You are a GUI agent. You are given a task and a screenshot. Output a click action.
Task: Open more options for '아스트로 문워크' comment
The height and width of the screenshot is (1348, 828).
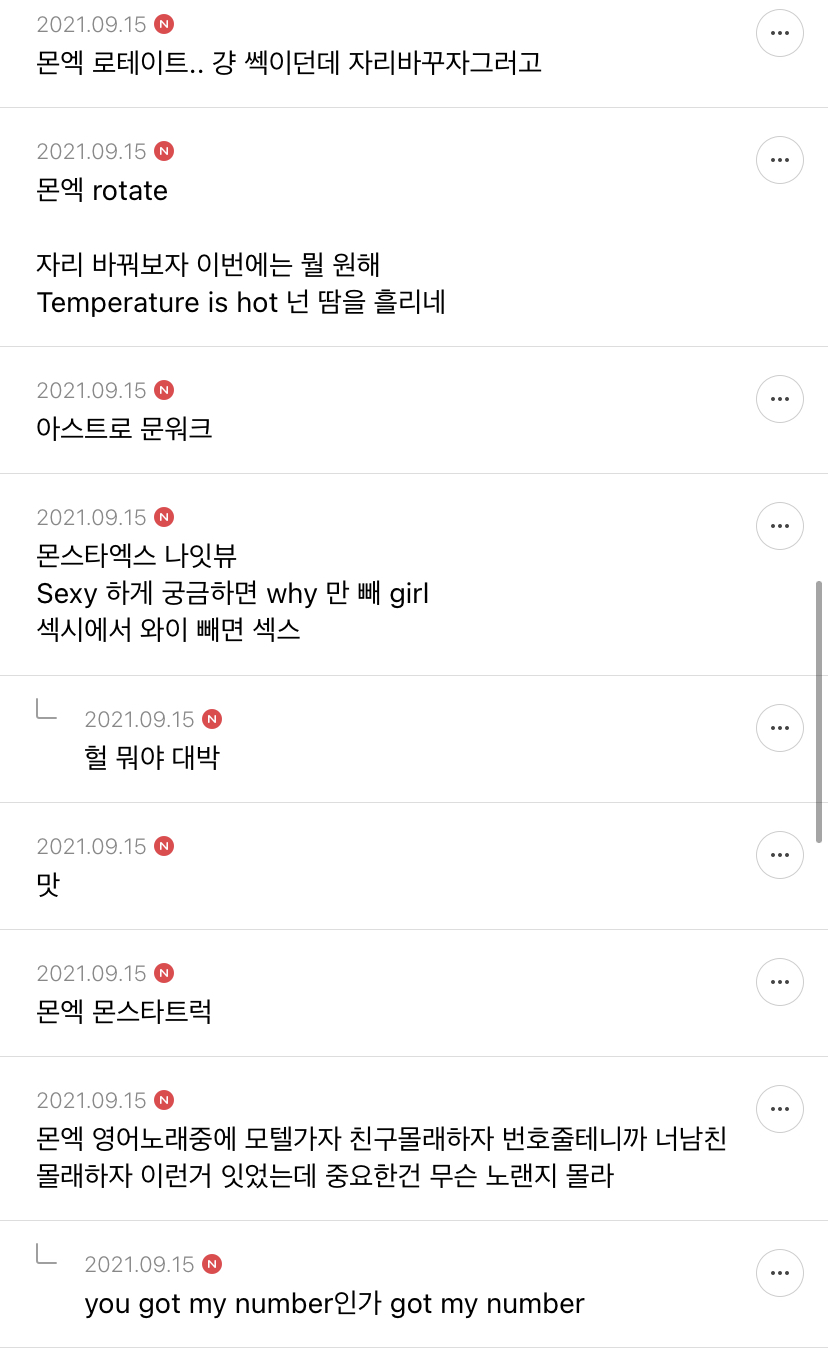coord(780,399)
